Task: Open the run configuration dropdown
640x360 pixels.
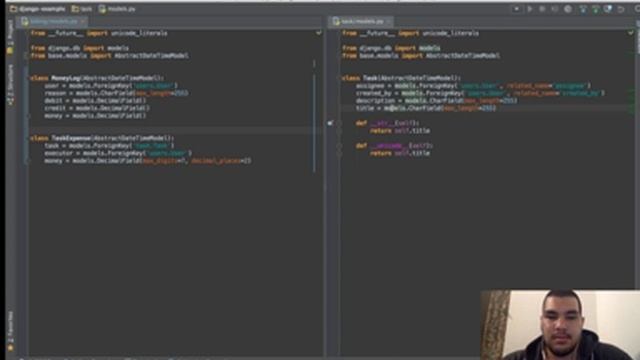Action: tap(516, 9)
